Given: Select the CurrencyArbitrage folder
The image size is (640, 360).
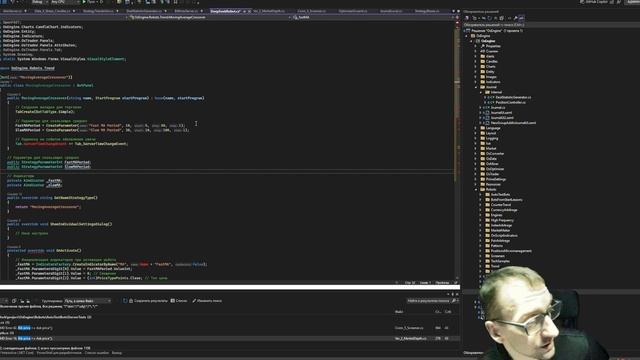Looking at the screenshot, I should tap(501, 210).
